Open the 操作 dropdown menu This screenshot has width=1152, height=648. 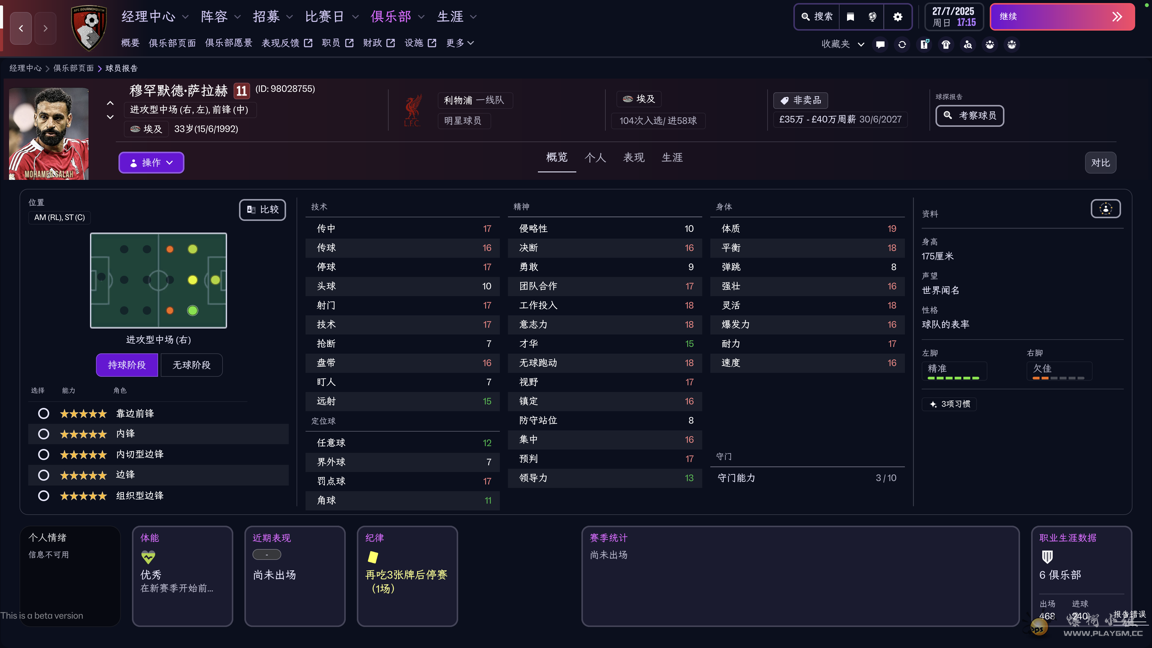[x=150, y=162]
